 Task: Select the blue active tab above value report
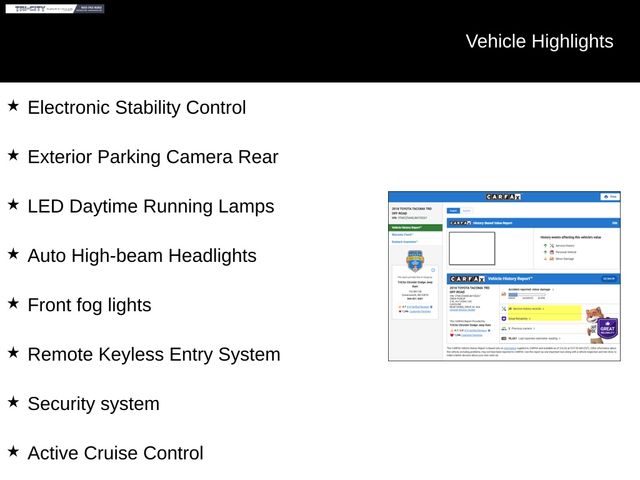(x=452, y=211)
